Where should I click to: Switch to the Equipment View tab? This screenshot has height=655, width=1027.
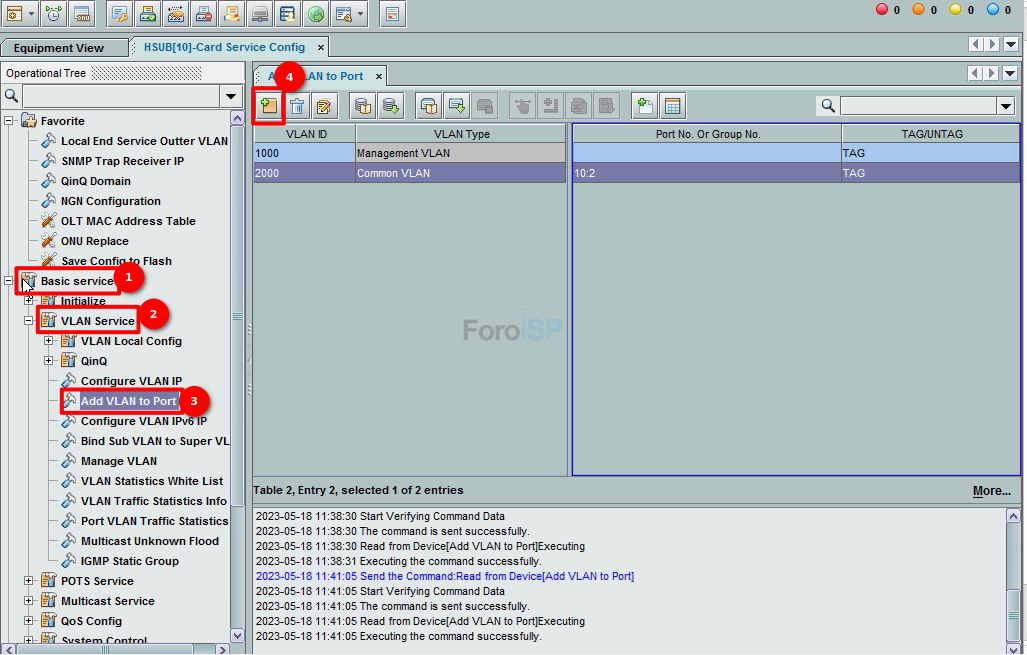tap(59, 47)
